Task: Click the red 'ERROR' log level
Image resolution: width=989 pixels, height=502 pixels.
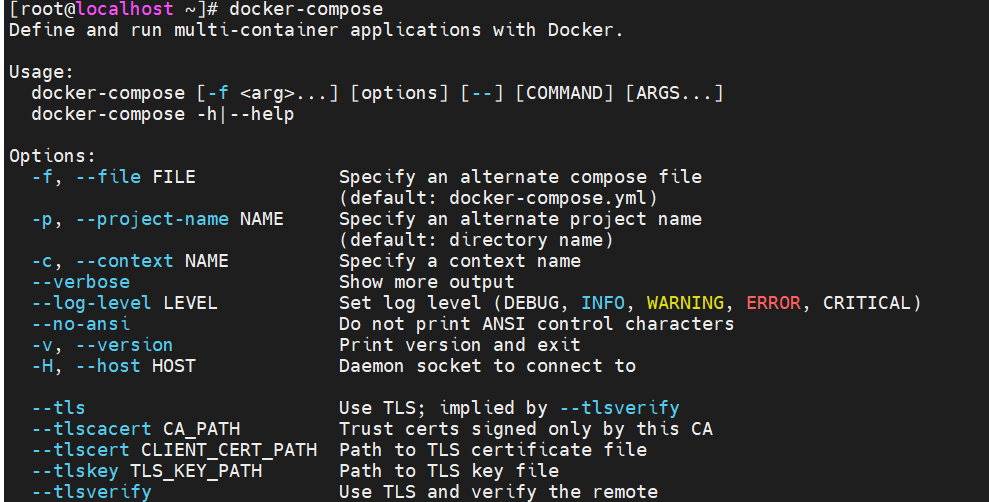Action: click(x=773, y=303)
